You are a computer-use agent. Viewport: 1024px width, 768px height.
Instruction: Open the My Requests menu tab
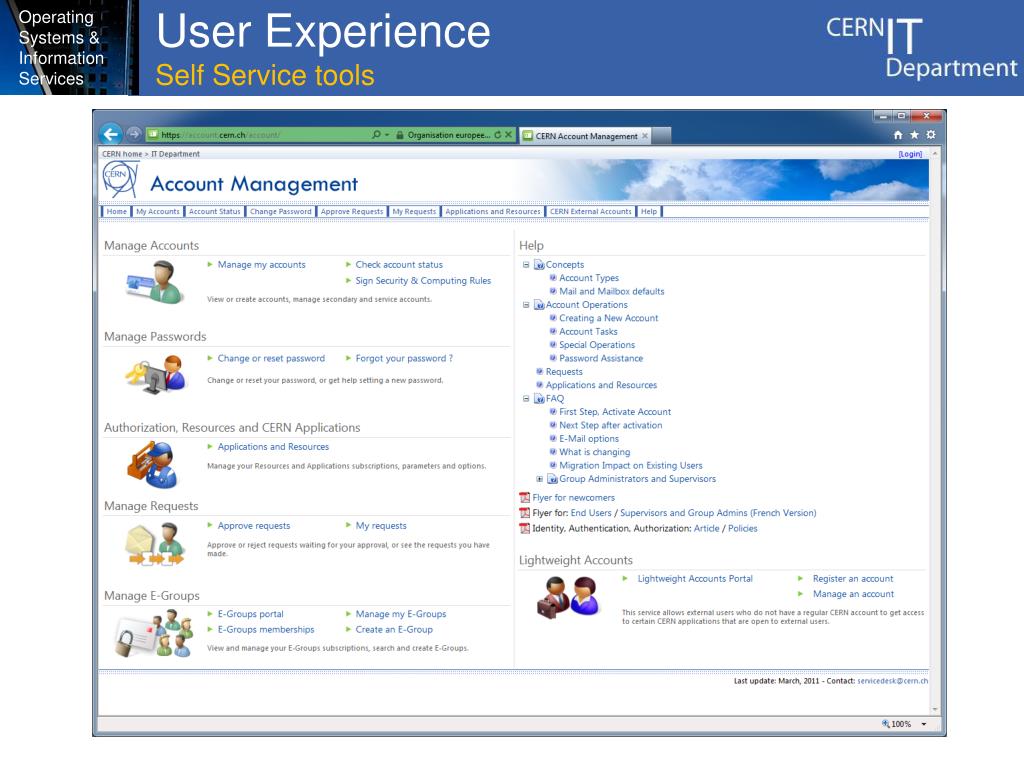414,212
